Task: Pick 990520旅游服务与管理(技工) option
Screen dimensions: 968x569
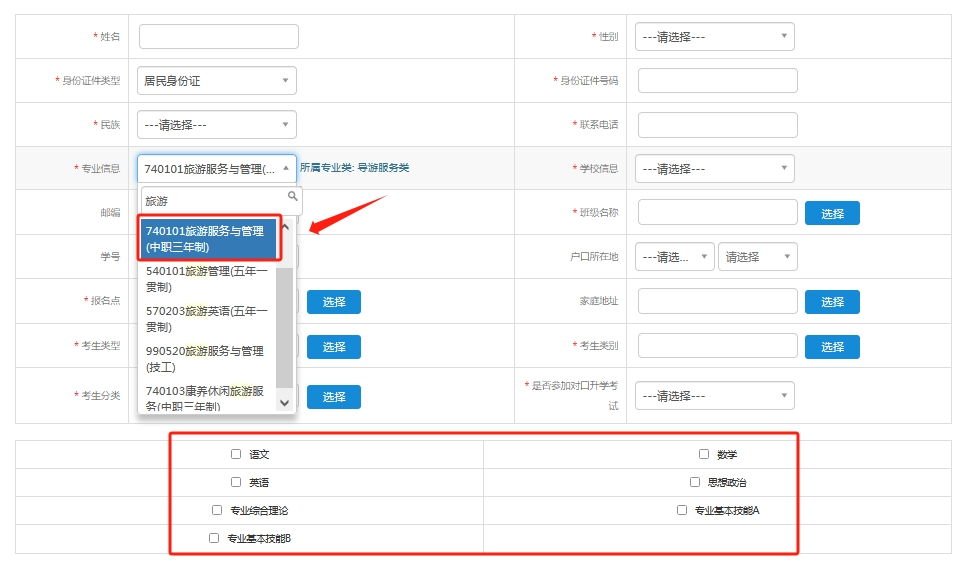Action: click(208, 359)
